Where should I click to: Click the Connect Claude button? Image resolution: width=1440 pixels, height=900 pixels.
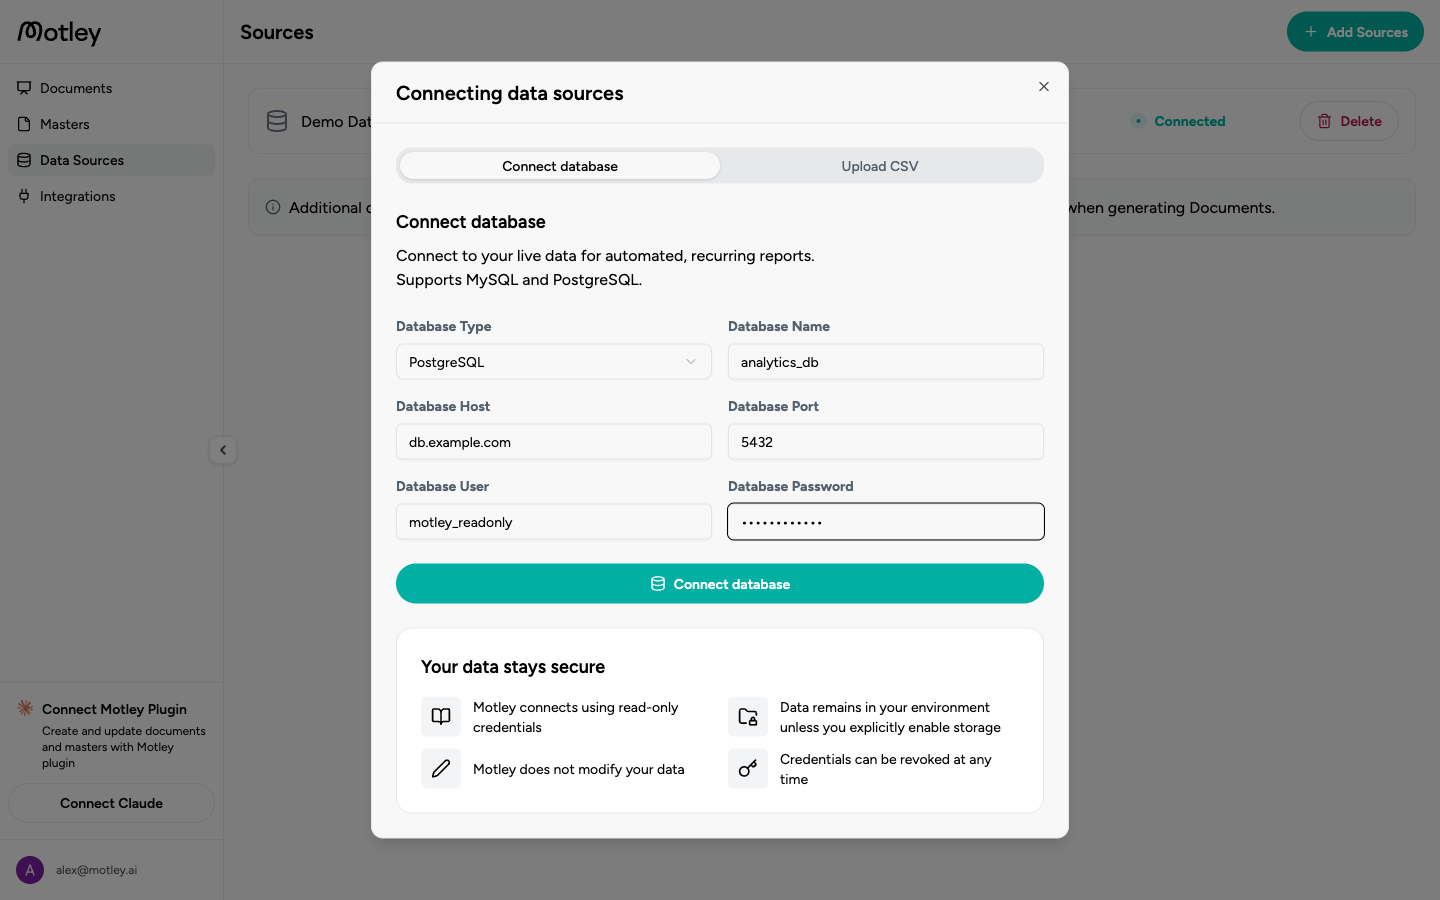111,803
